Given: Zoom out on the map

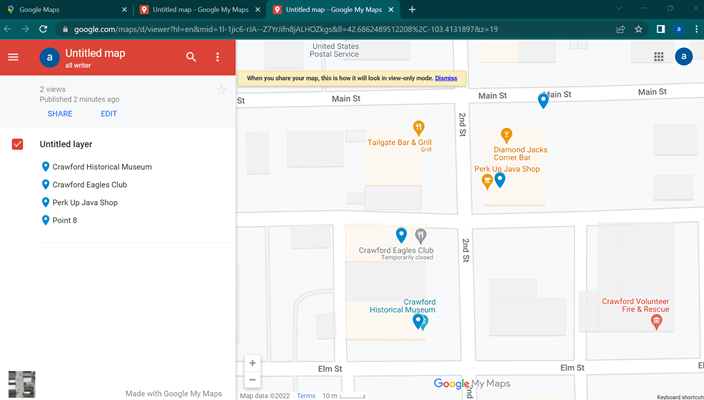Looking at the screenshot, I should pos(252,380).
